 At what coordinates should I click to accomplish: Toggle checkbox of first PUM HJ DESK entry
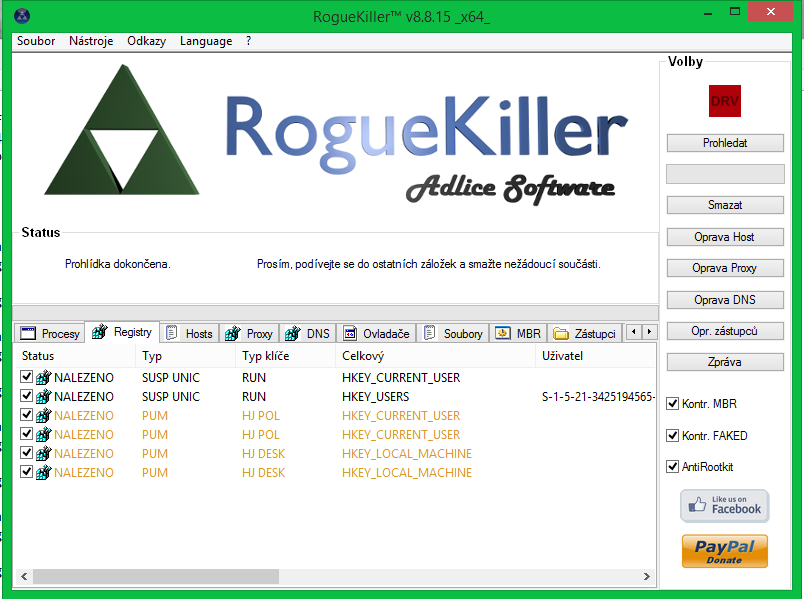pos(27,453)
